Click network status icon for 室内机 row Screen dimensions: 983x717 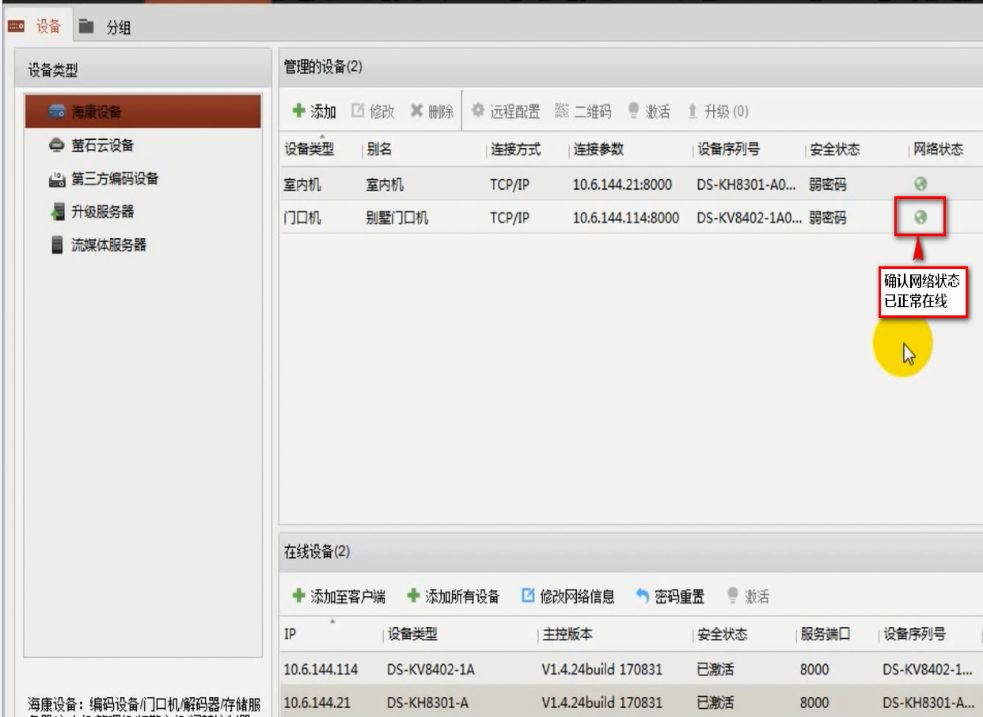[922, 184]
